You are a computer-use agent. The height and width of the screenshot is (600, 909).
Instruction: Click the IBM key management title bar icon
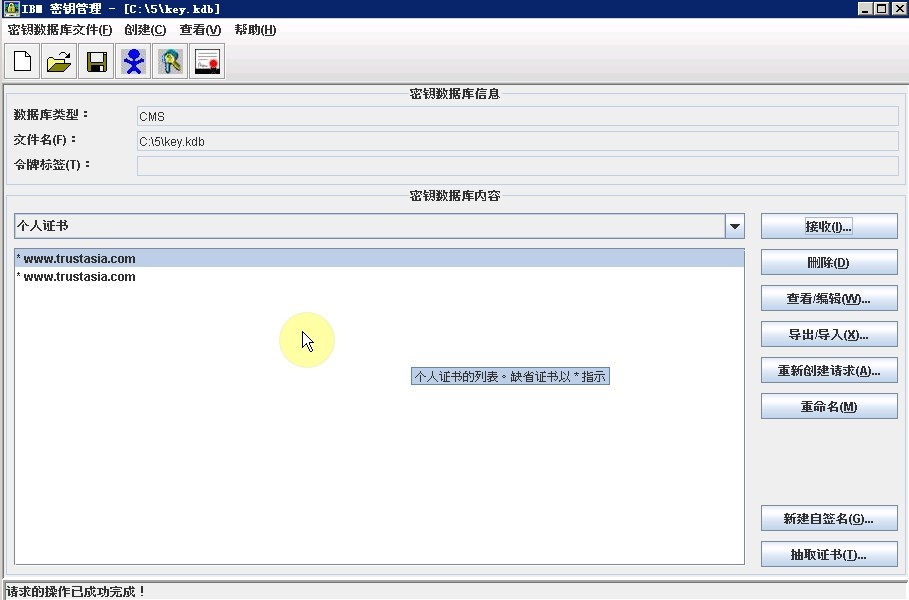tap(11, 9)
